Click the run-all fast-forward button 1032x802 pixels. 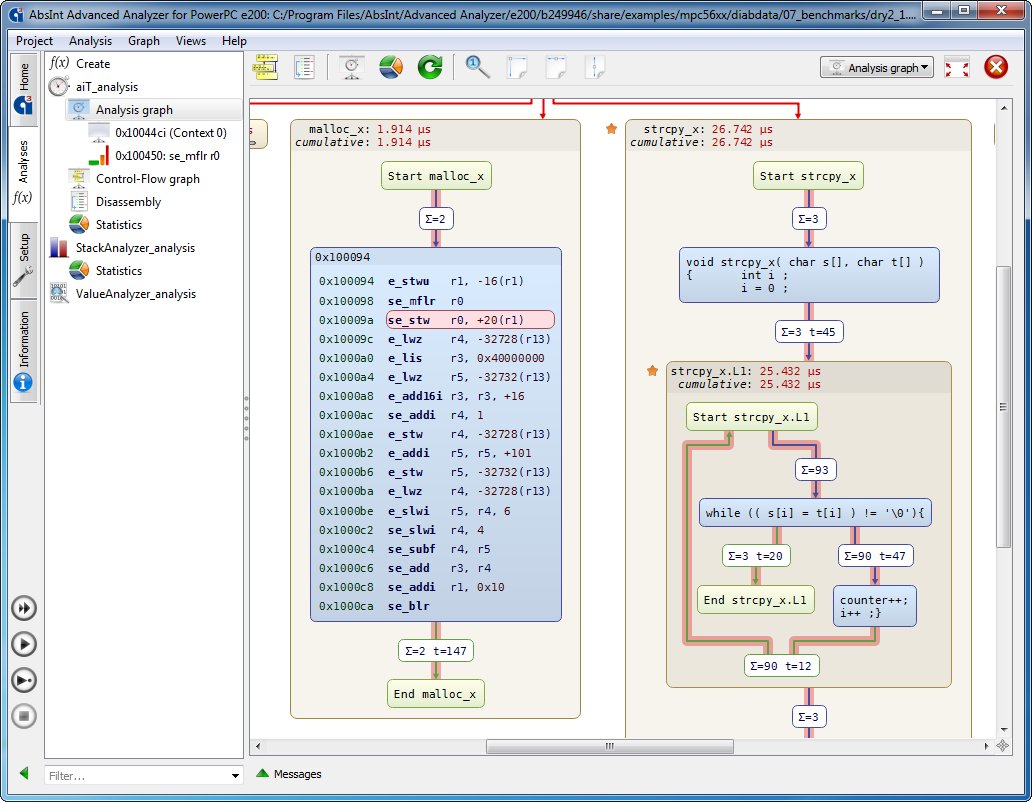point(24,608)
